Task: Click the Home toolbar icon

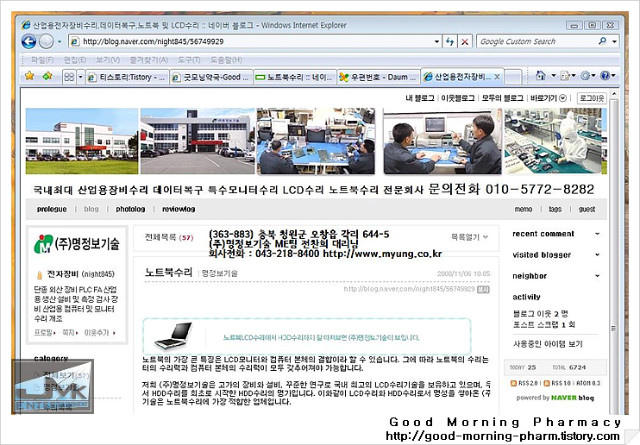Action: 541,76
